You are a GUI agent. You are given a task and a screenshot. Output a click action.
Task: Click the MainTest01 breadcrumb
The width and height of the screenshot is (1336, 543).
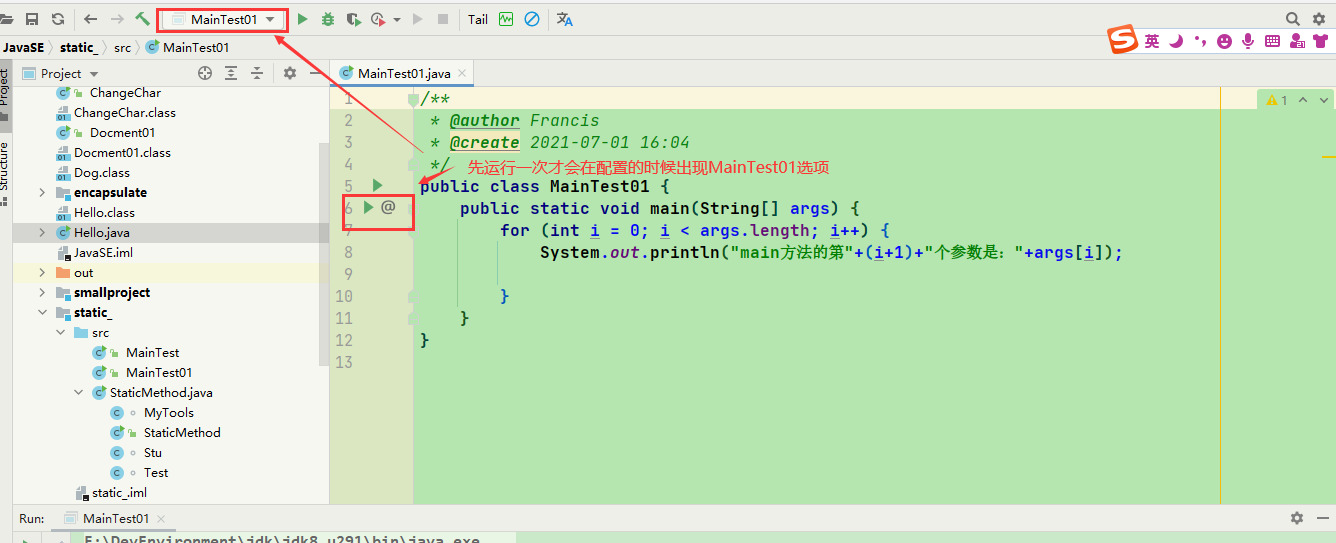pos(188,47)
